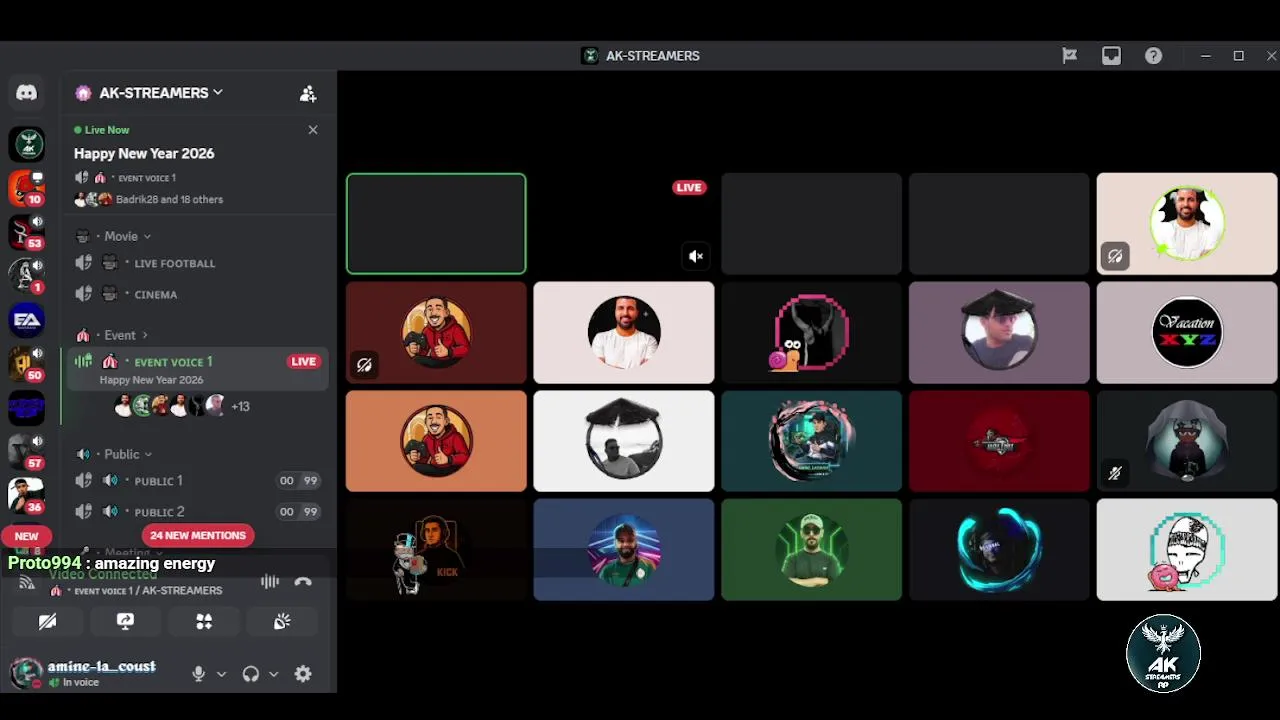The width and height of the screenshot is (1280, 720).
Task: Select the orange background hoodie avatar tile
Action: pos(436,441)
